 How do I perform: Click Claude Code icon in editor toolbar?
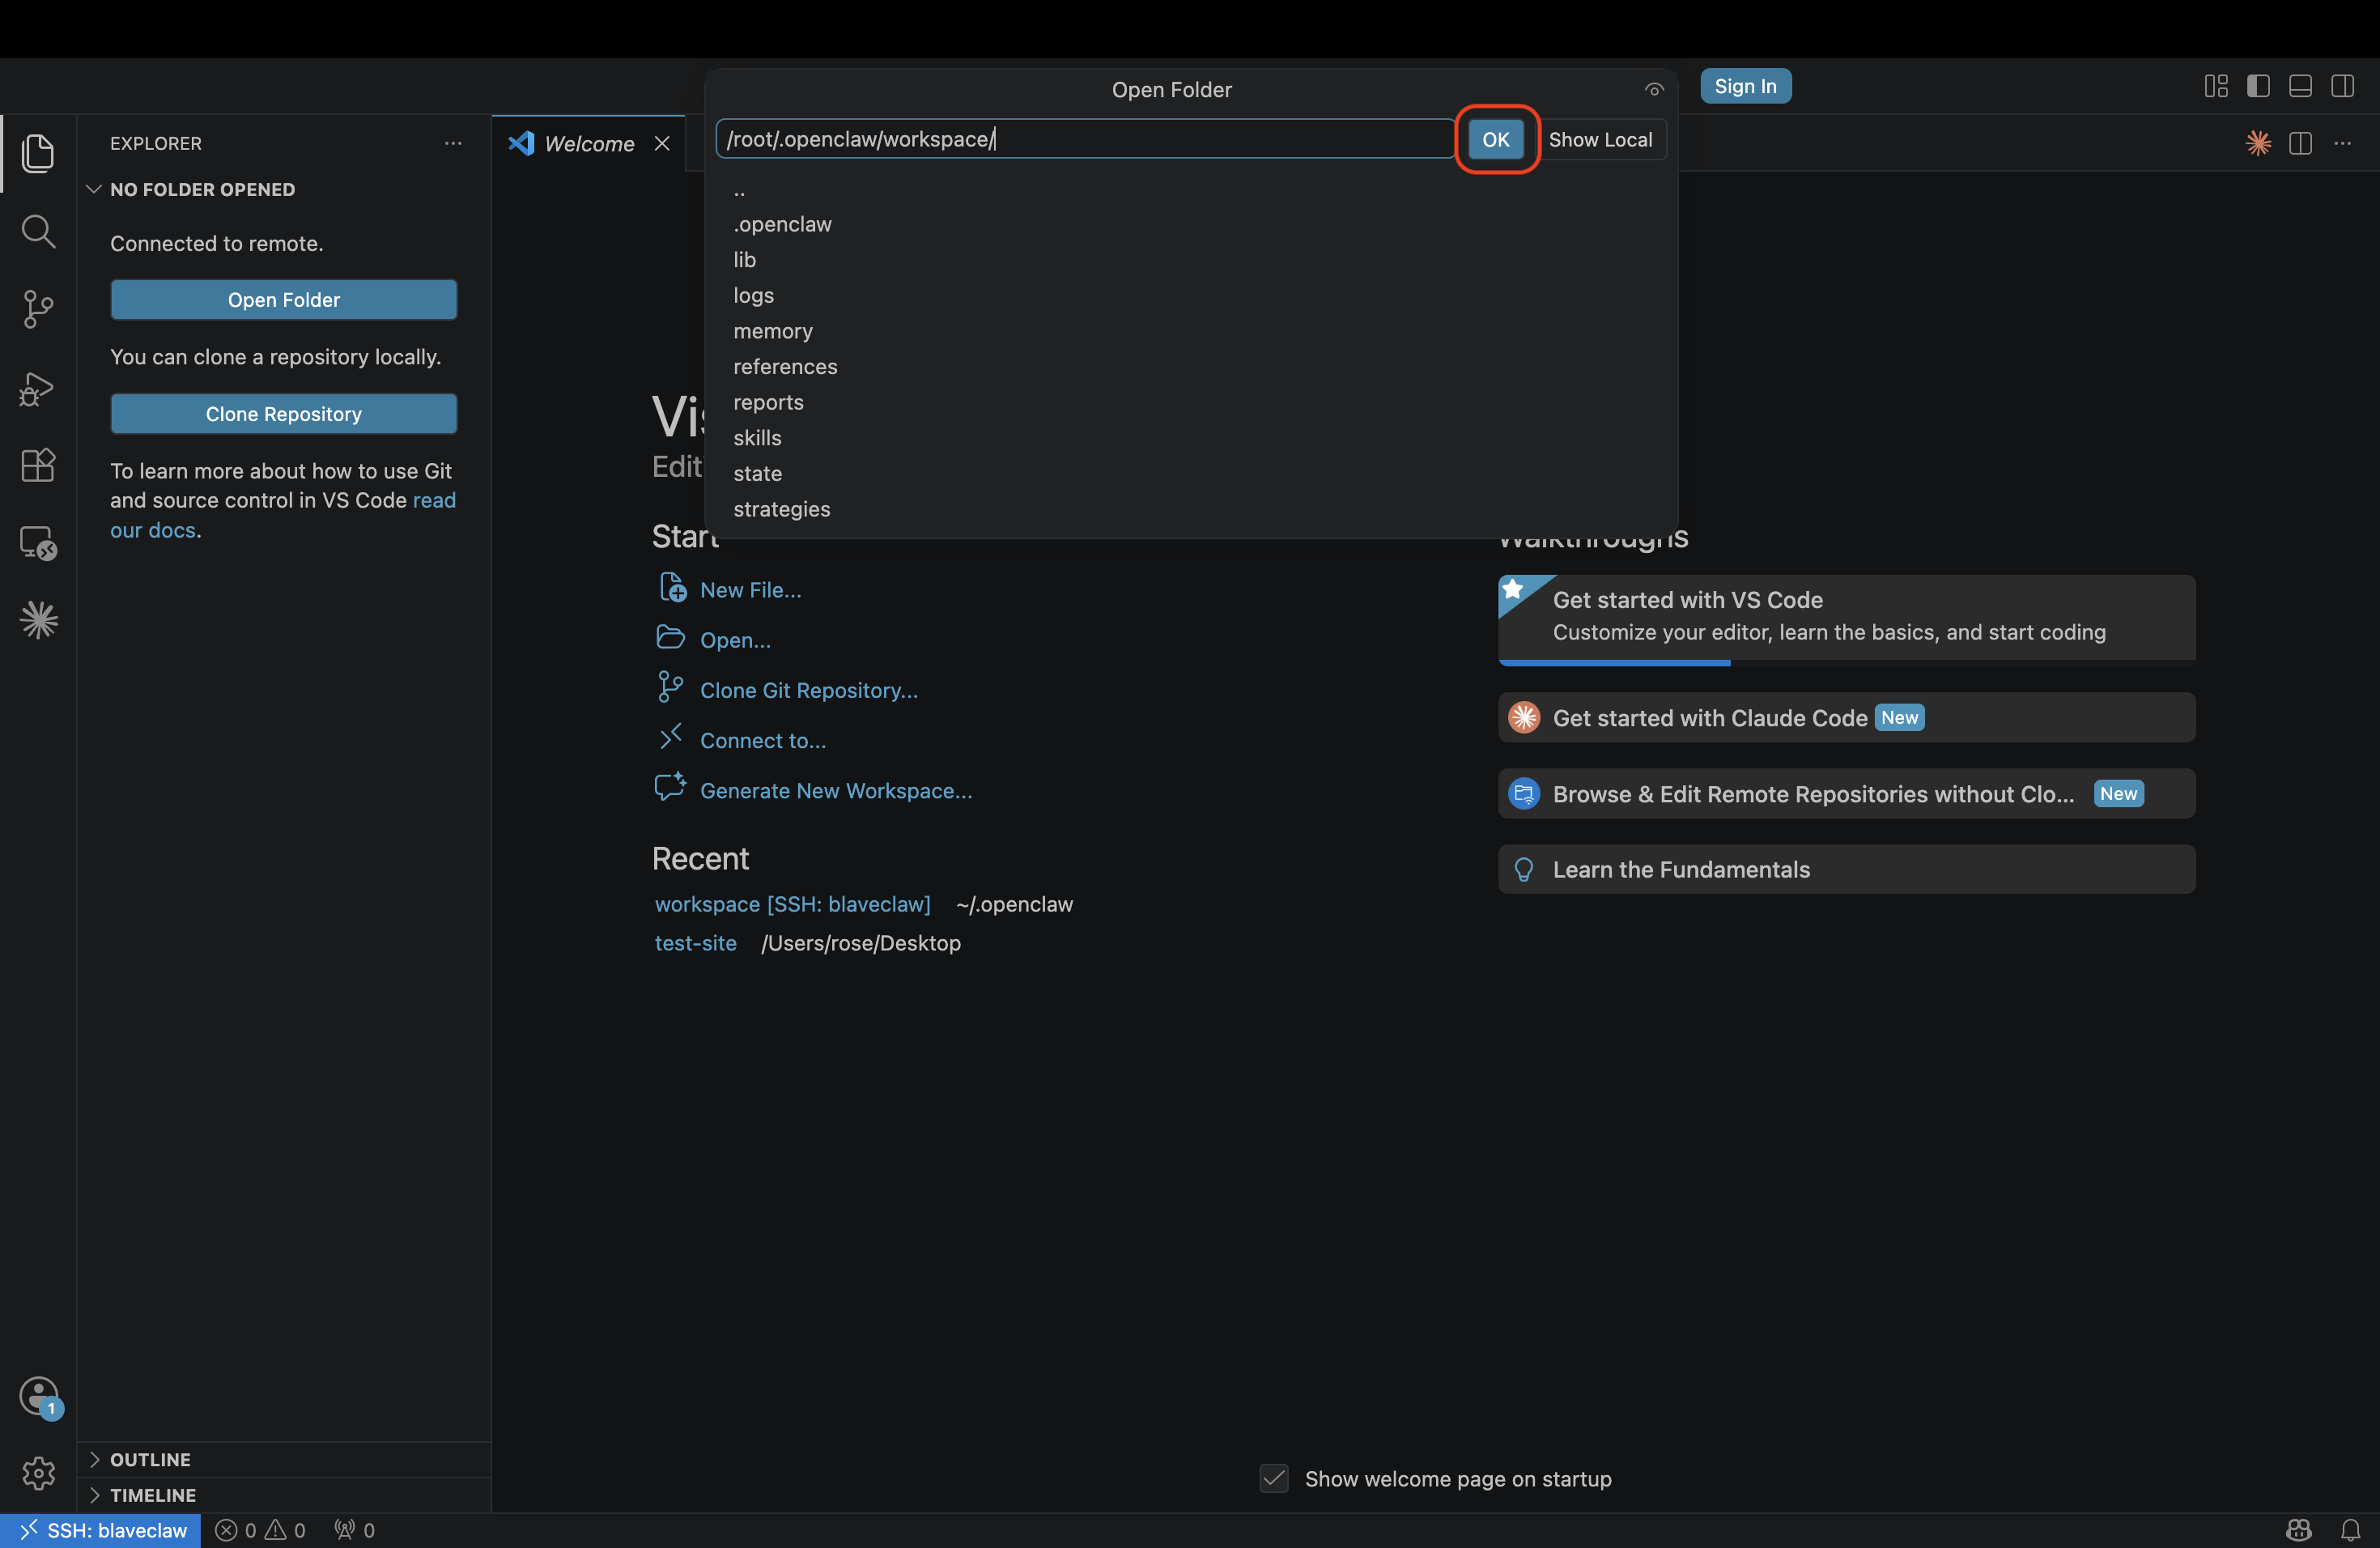click(2258, 143)
